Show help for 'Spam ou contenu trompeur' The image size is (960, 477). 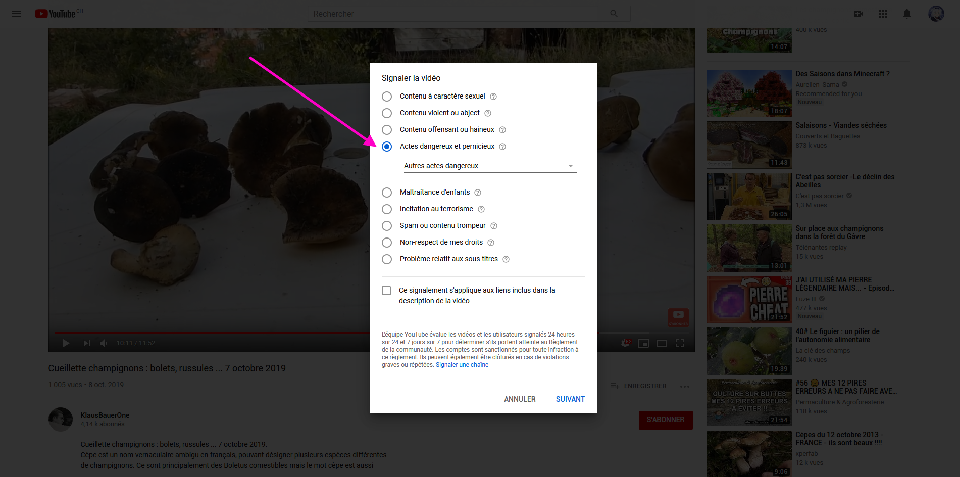(493, 226)
